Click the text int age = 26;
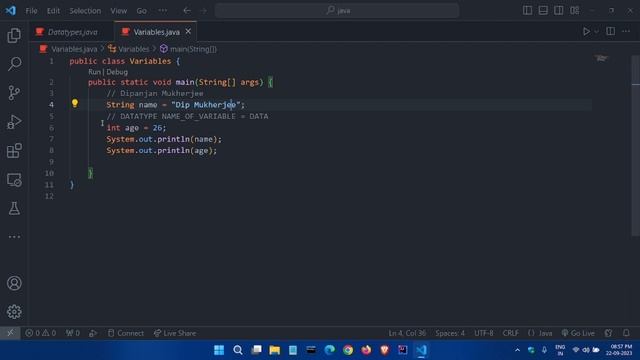This screenshot has height=360, width=640. 136,128
